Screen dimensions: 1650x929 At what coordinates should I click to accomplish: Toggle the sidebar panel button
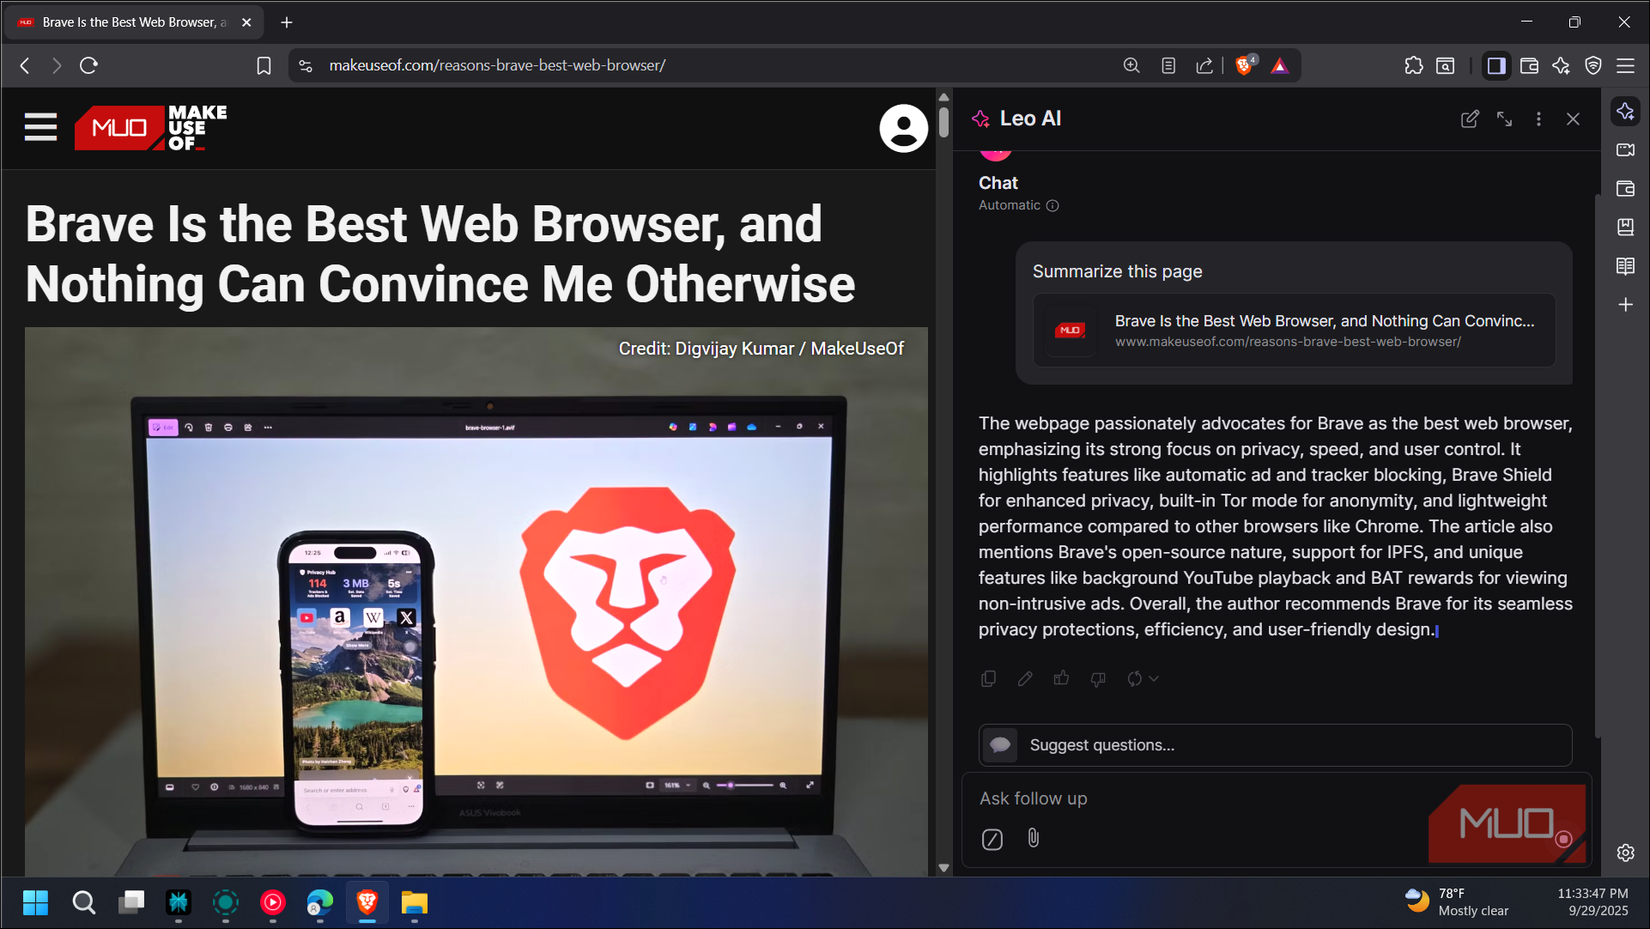(1496, 65)
